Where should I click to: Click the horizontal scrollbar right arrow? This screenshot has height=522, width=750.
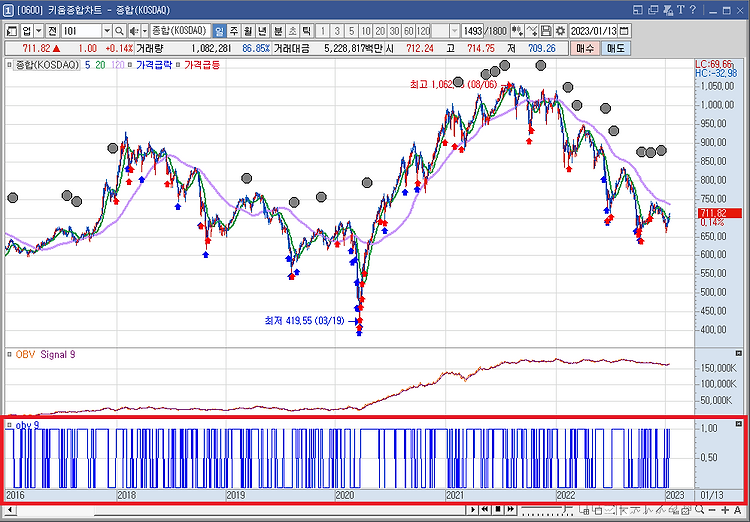point(473,510)
